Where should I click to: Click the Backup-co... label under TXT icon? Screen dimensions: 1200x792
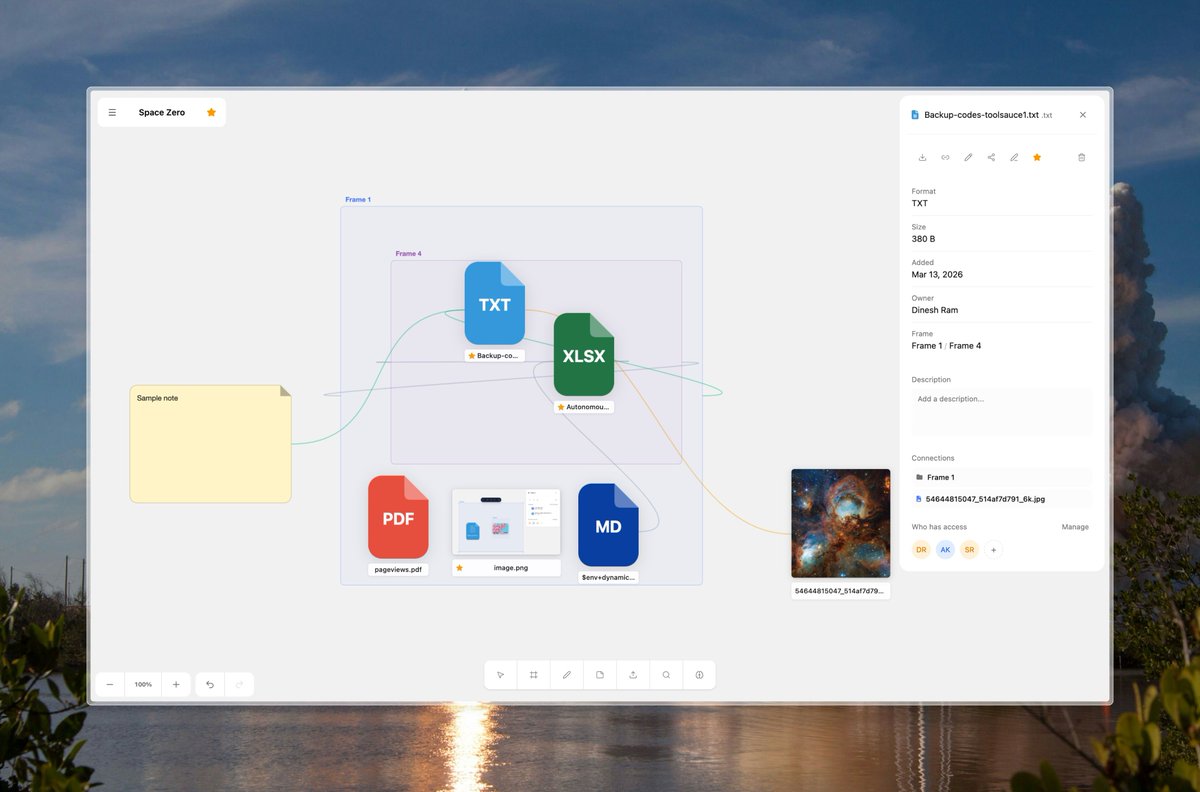[x=495, y=355]
